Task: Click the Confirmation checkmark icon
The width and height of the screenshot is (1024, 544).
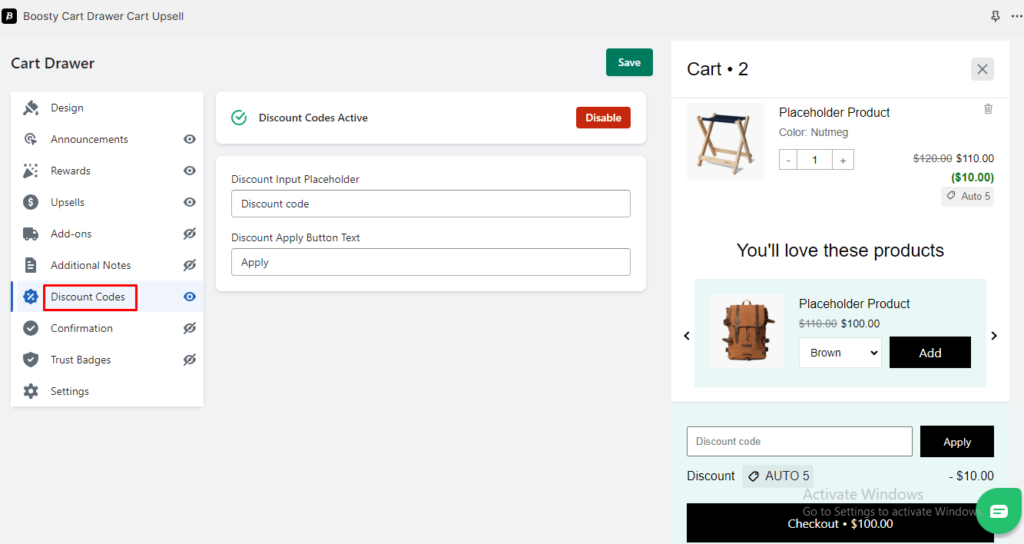Action: pyautogui.click(x=31, y=328)
